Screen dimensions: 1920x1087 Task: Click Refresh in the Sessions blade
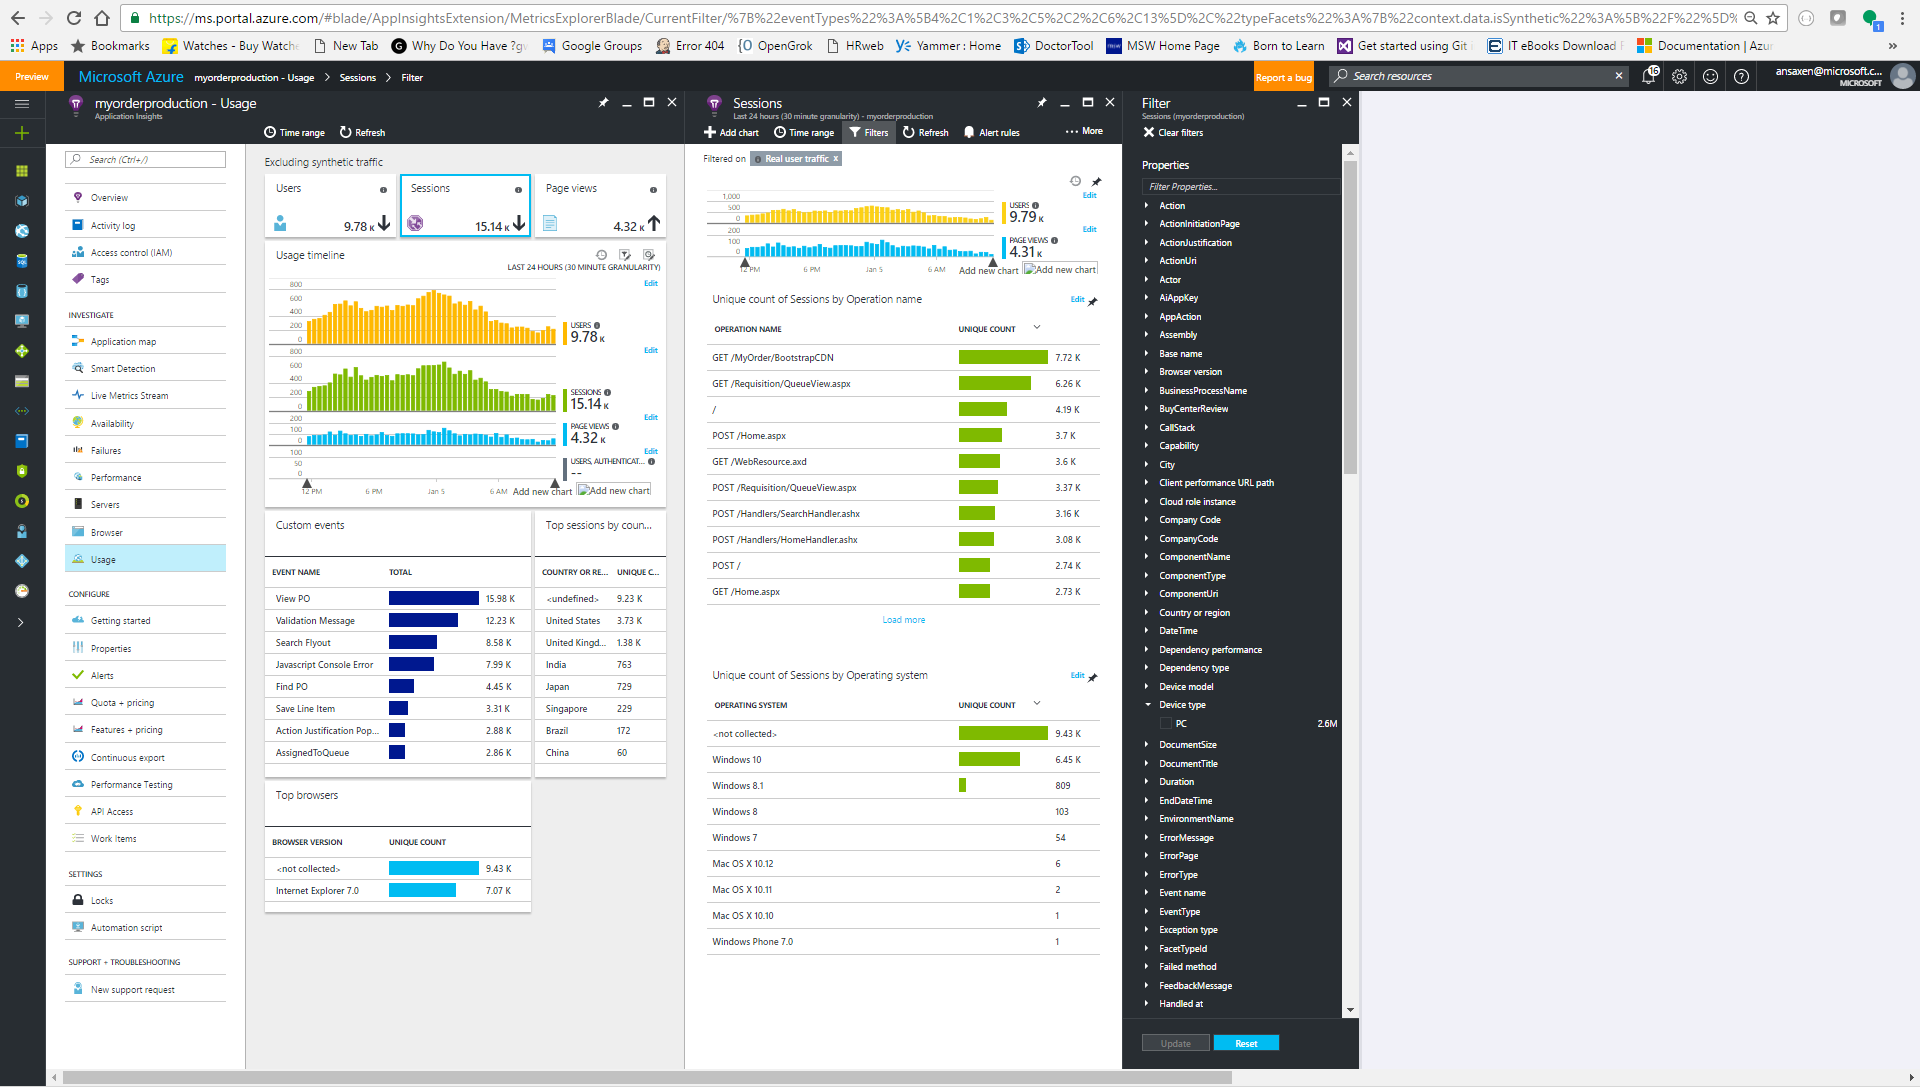(925, 132)
